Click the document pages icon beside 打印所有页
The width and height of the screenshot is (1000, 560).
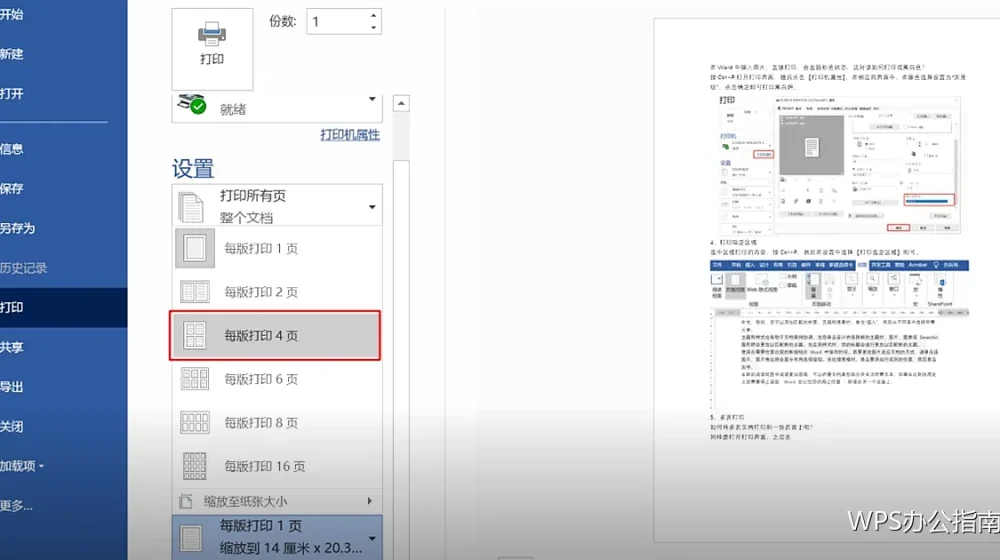pos(191,207)
